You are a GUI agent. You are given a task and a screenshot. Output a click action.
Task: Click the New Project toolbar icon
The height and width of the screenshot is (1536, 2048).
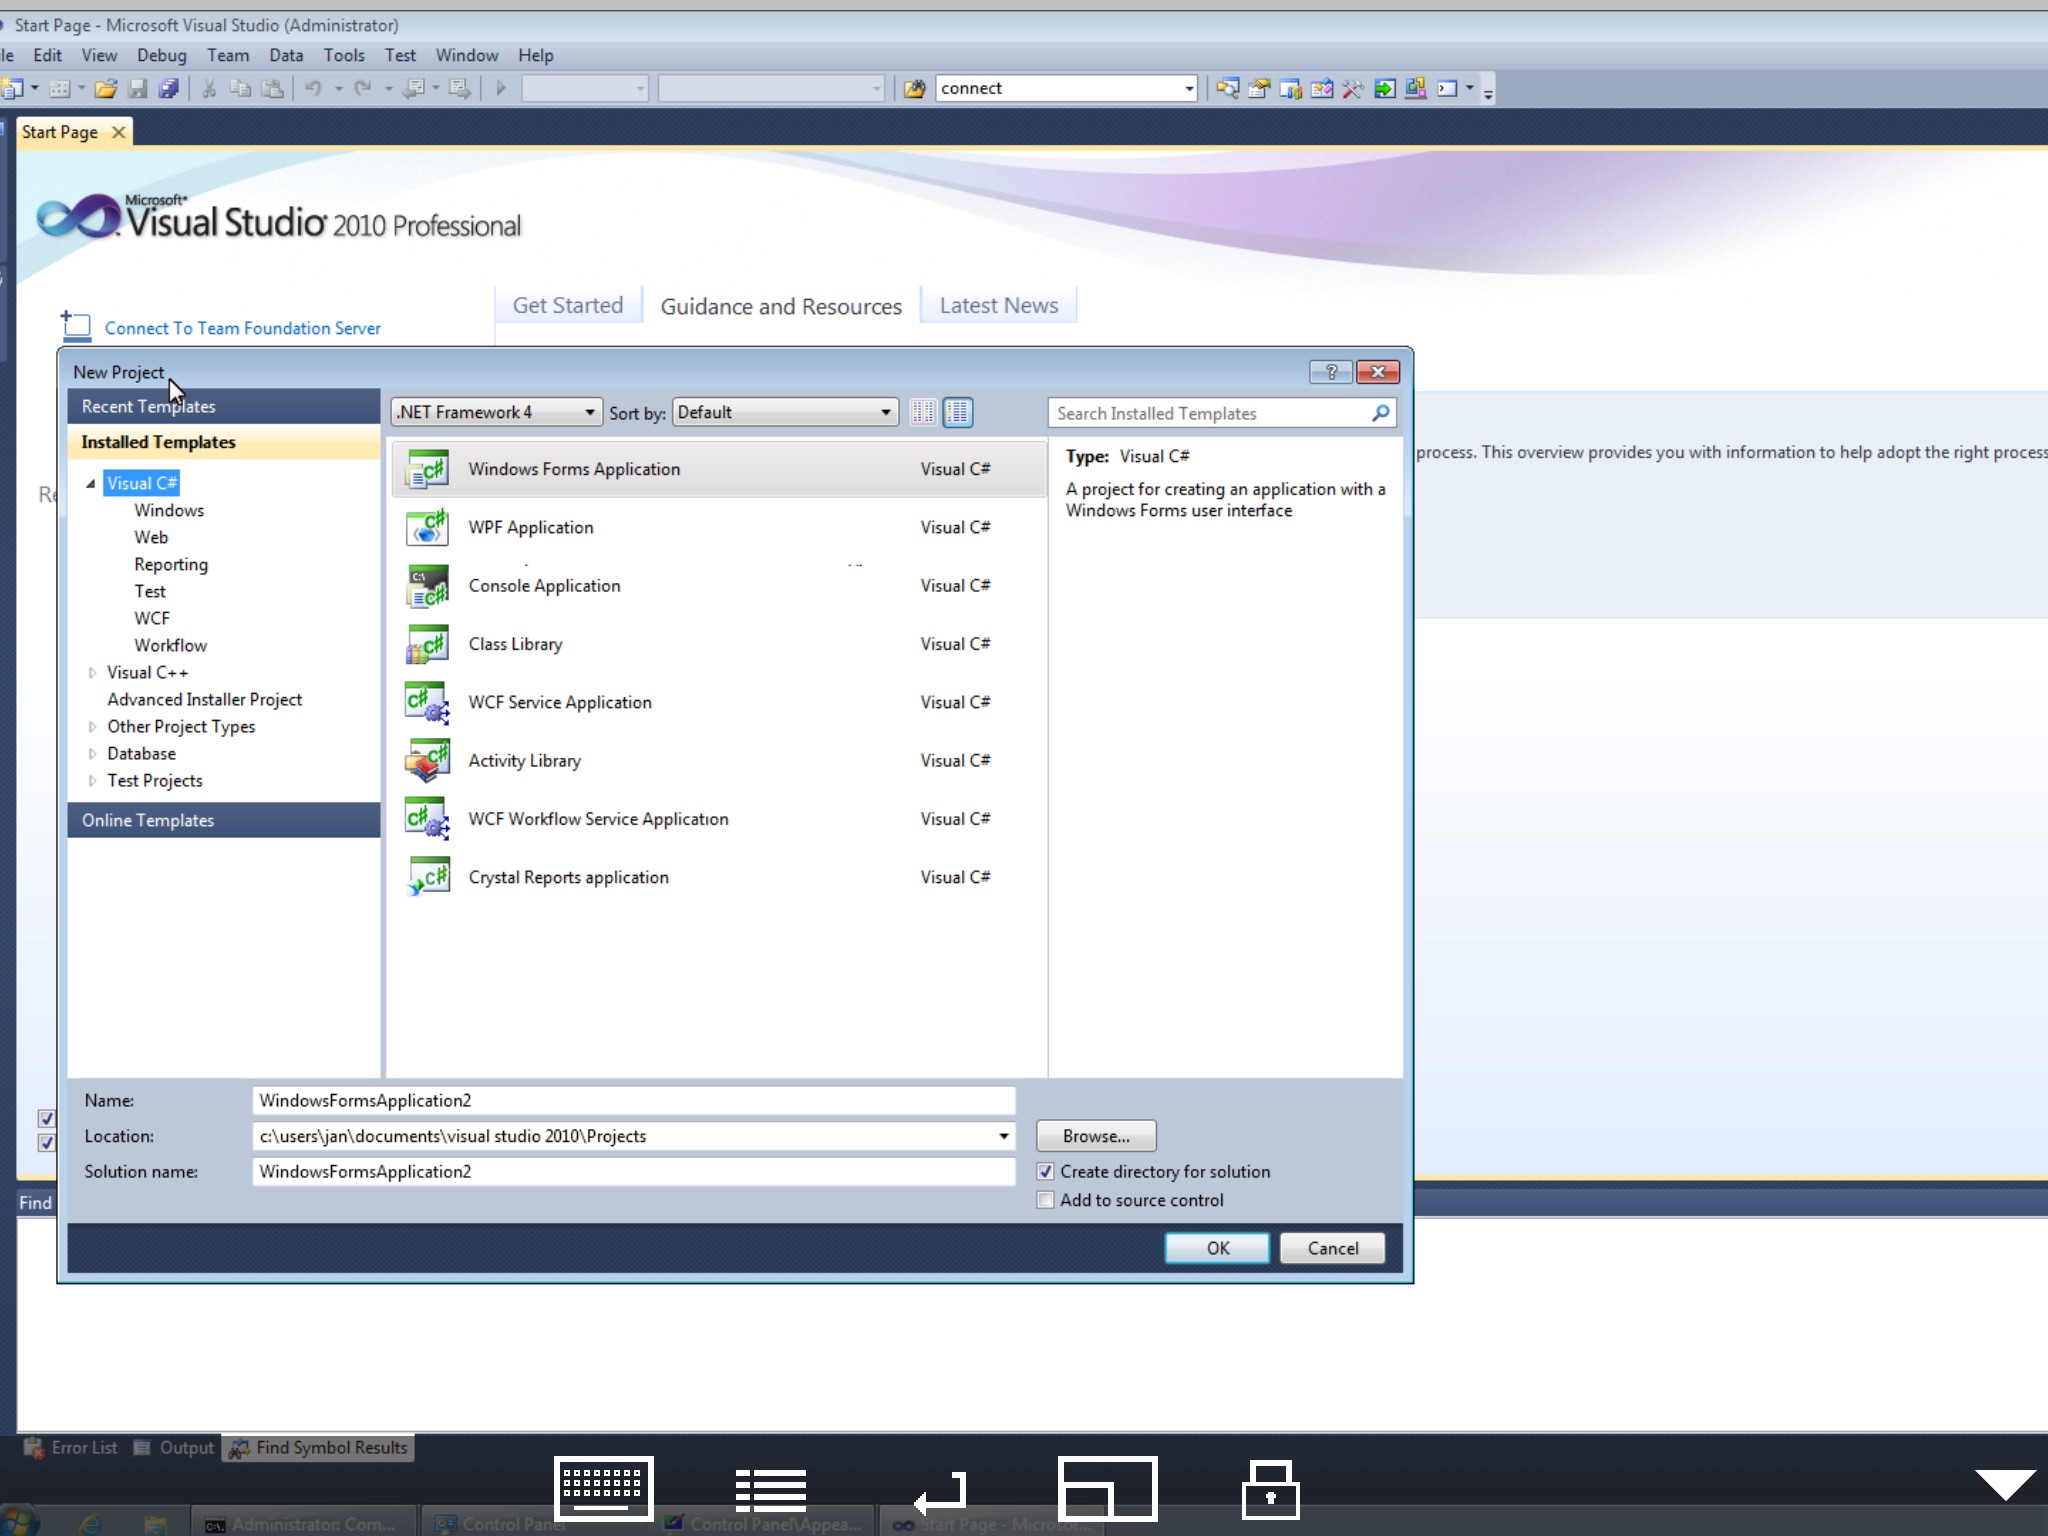12,88
